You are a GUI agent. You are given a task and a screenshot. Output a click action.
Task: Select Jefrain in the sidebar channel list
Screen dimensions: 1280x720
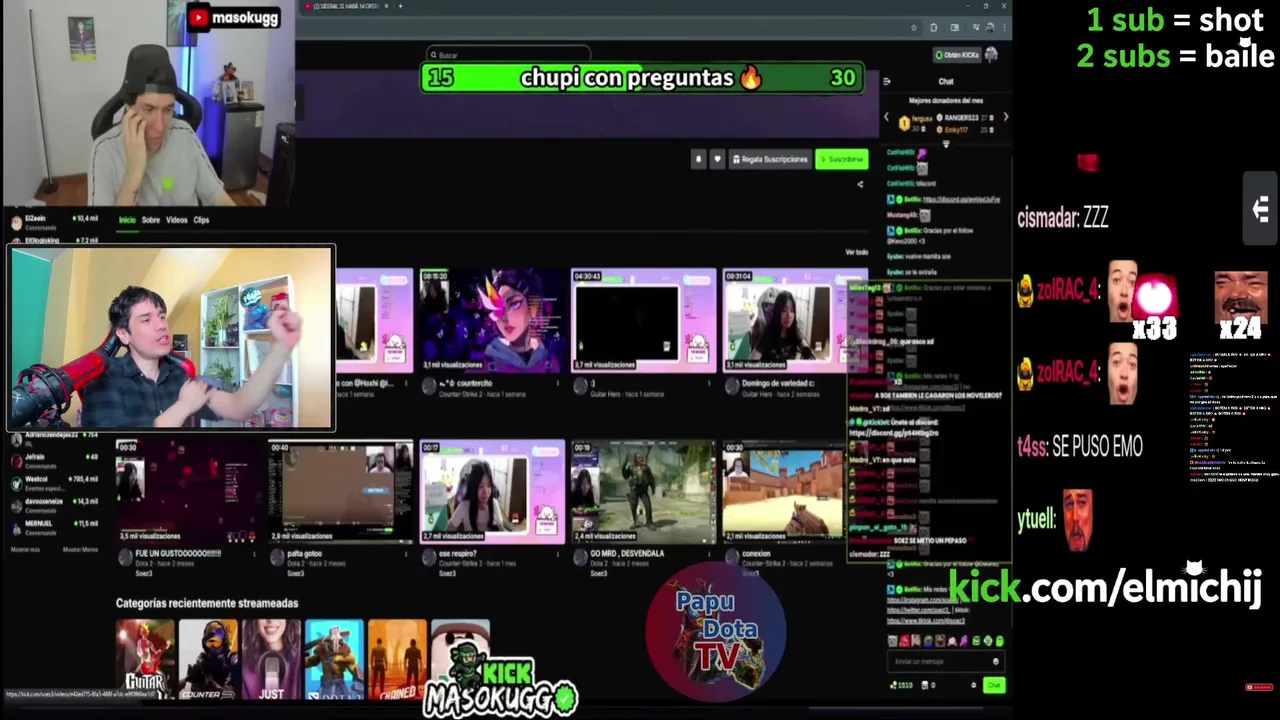(x=53, y=461)
